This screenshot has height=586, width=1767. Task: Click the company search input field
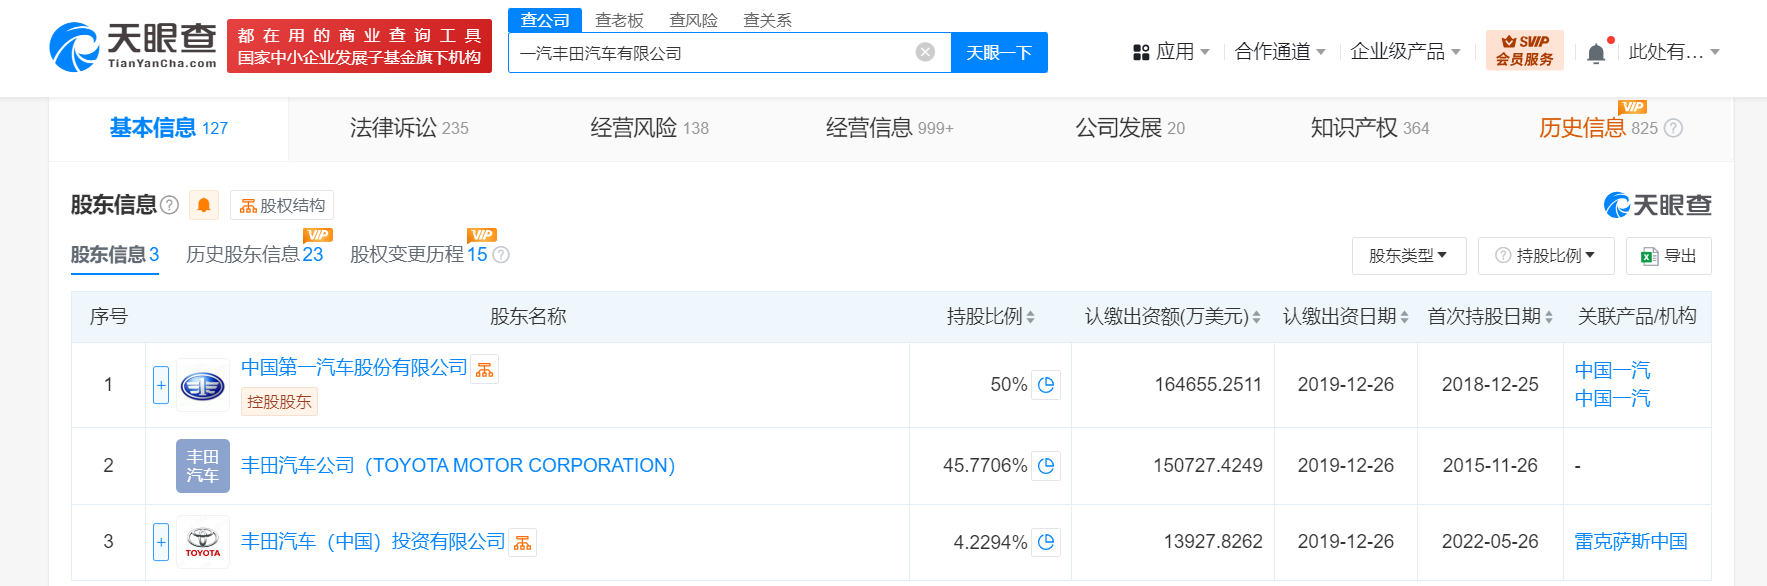tap(710, 53)
